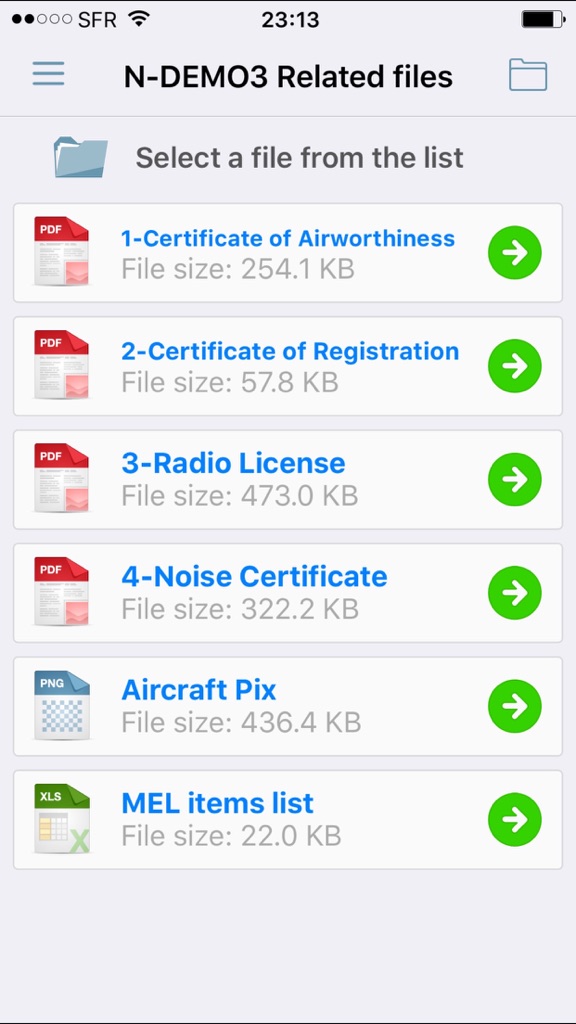This screenshot has width=576, height=1024.
Task: Select Aircraft Pix file name
Action: point(199,690)
